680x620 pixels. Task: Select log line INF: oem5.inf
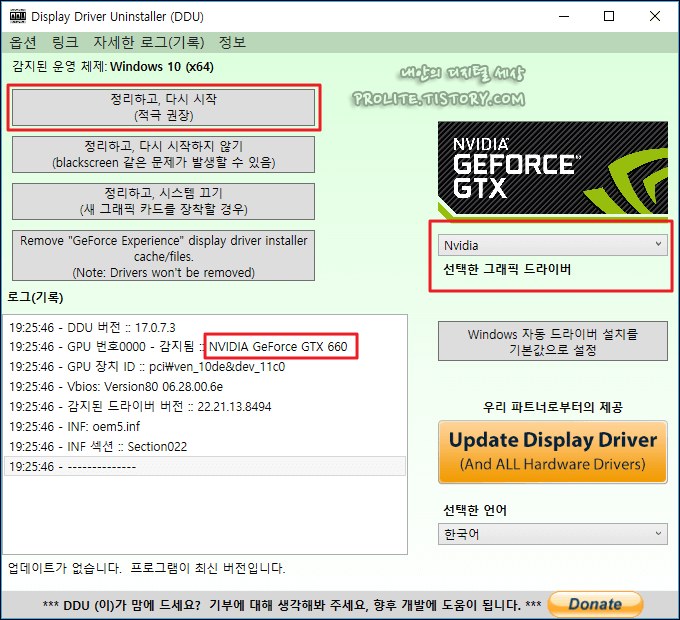(205, 427)
